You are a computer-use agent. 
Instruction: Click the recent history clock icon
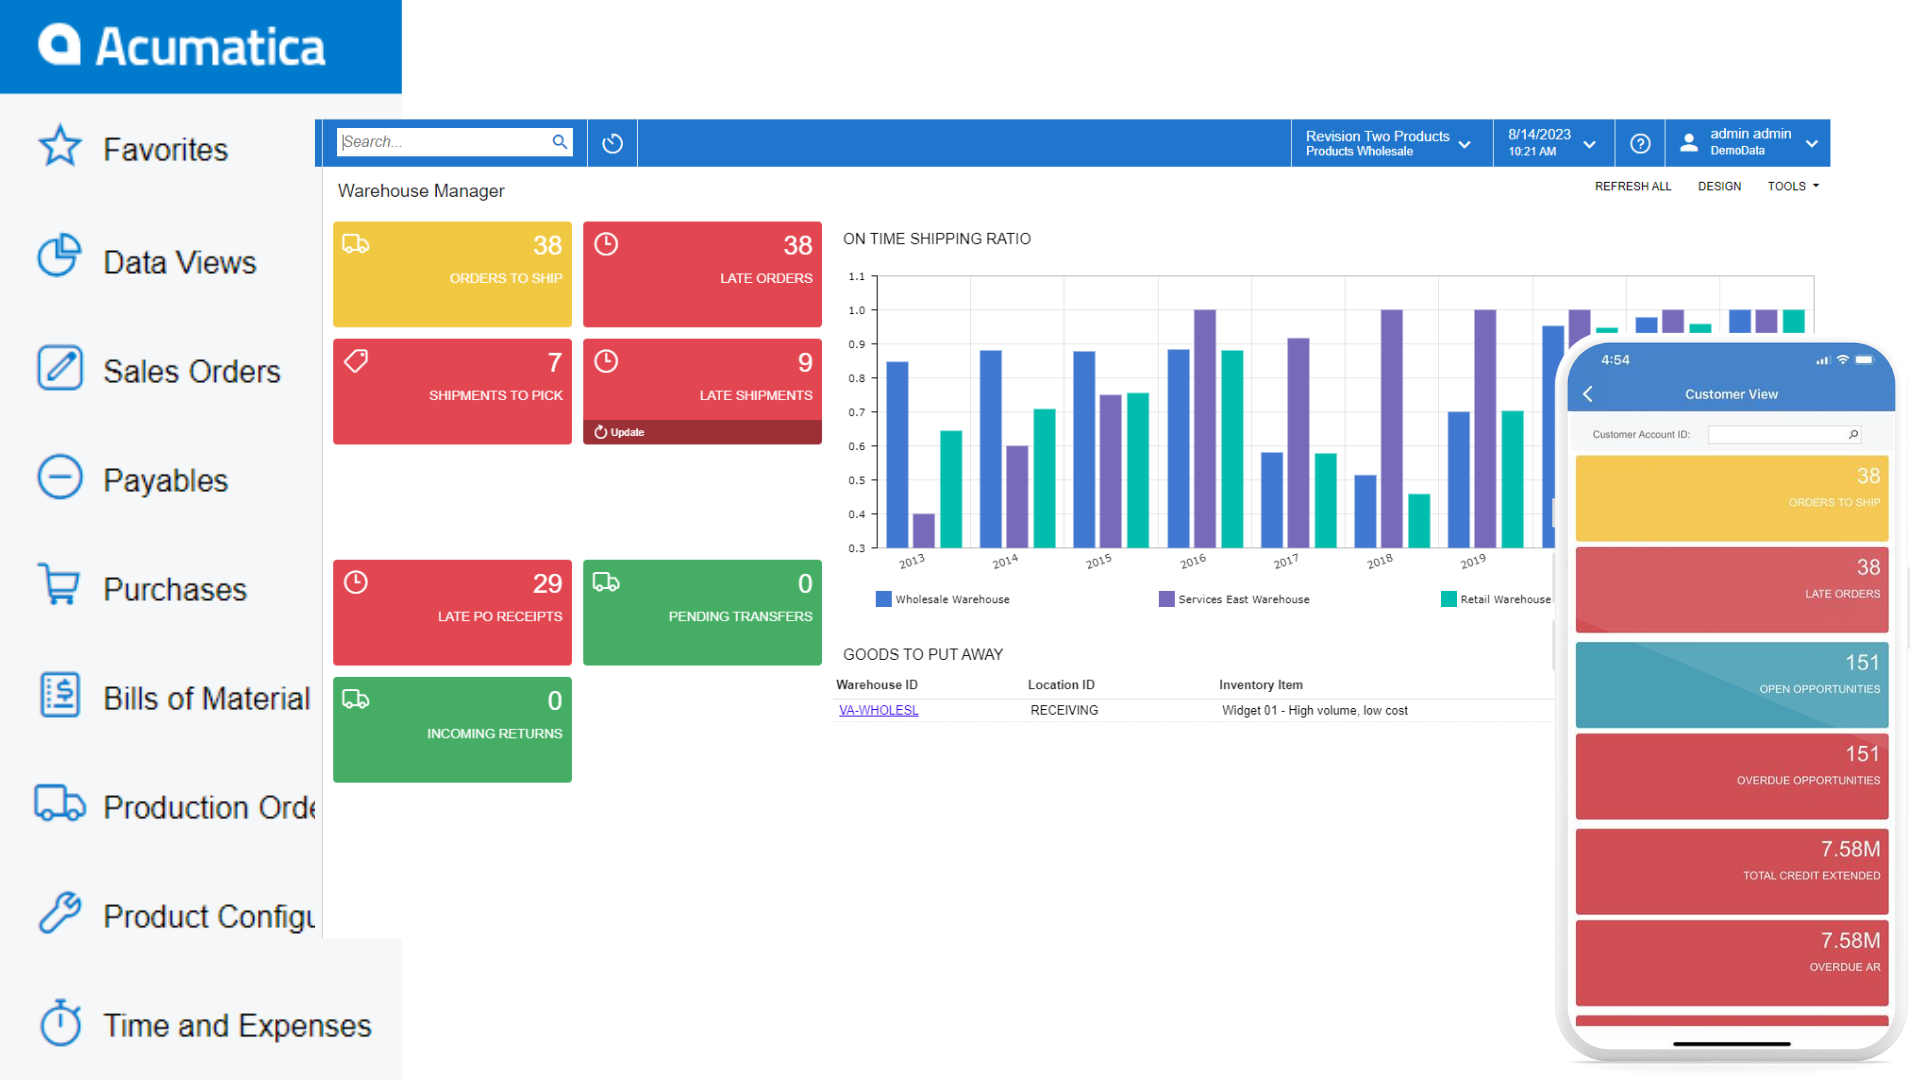coord(612,142)
